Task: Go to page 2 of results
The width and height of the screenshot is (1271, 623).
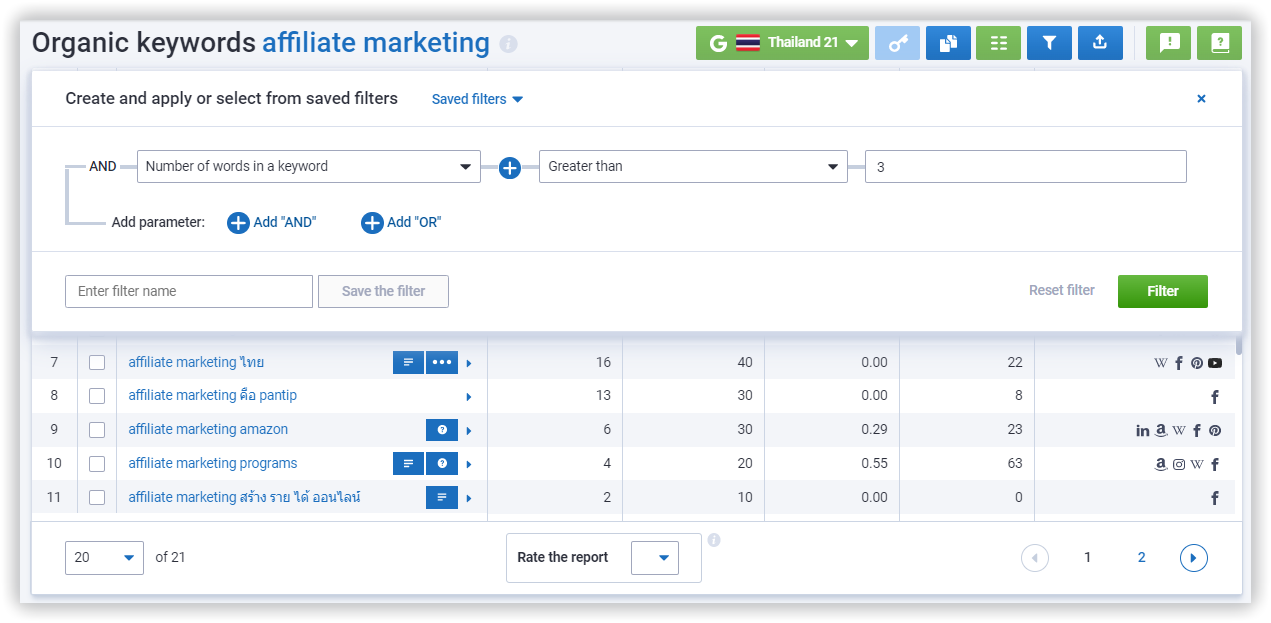Action: click(1141, 558)
